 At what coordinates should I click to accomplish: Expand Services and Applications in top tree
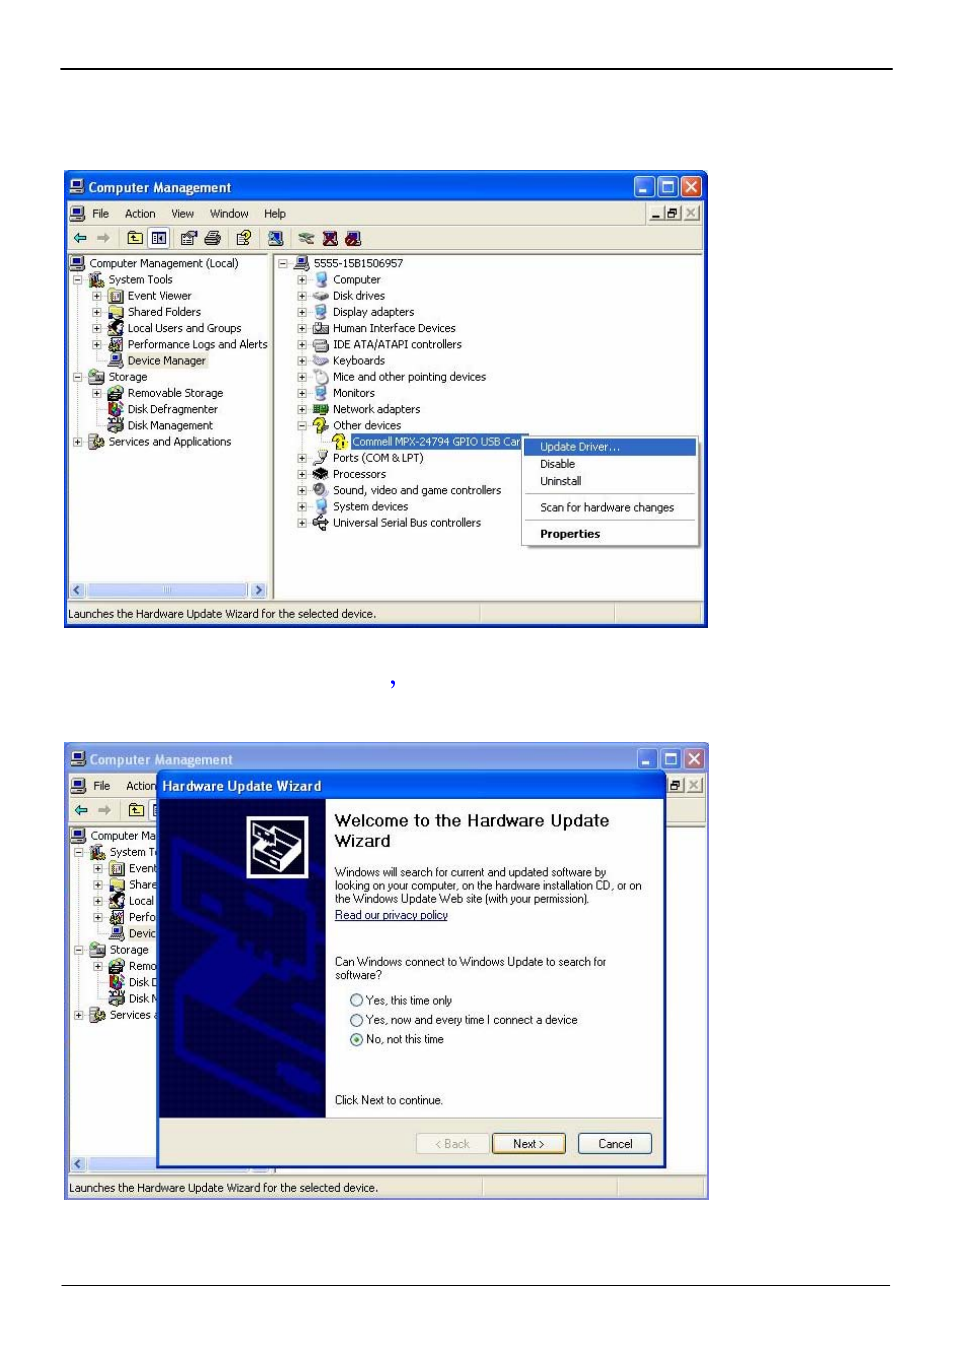point(78,442)
